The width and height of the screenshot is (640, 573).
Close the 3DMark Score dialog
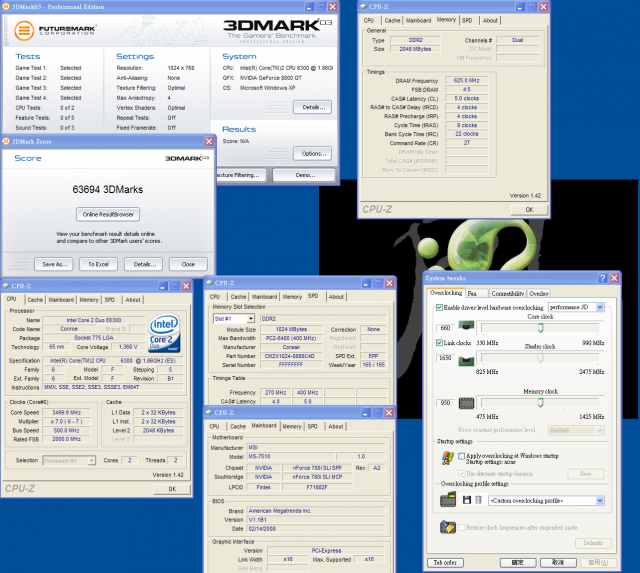[209, 141]
